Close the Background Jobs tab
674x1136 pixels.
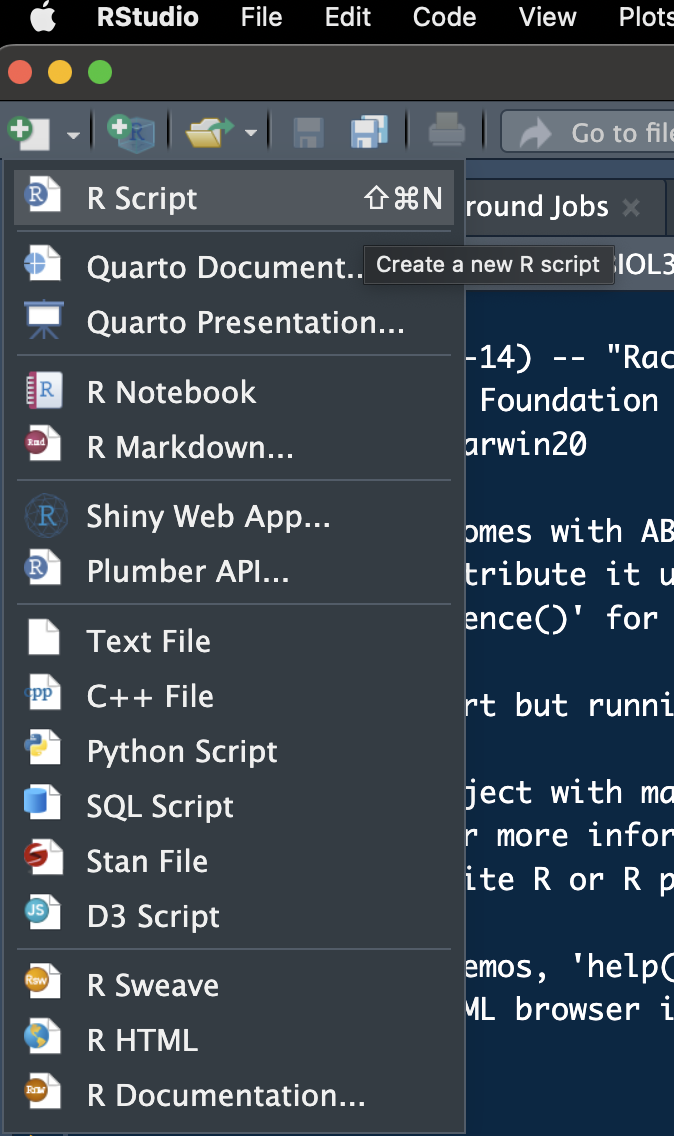pos(631,207)
